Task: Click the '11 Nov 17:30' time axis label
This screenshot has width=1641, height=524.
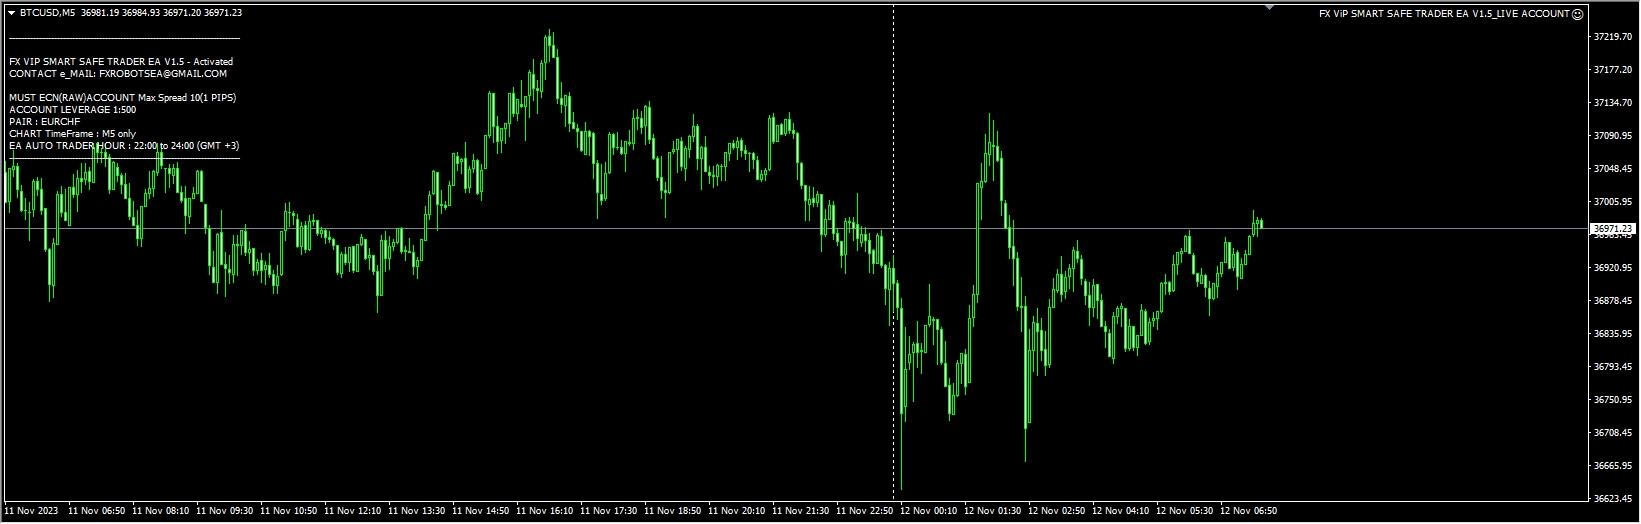Action: pyautogui.click(x=609, y=511)
